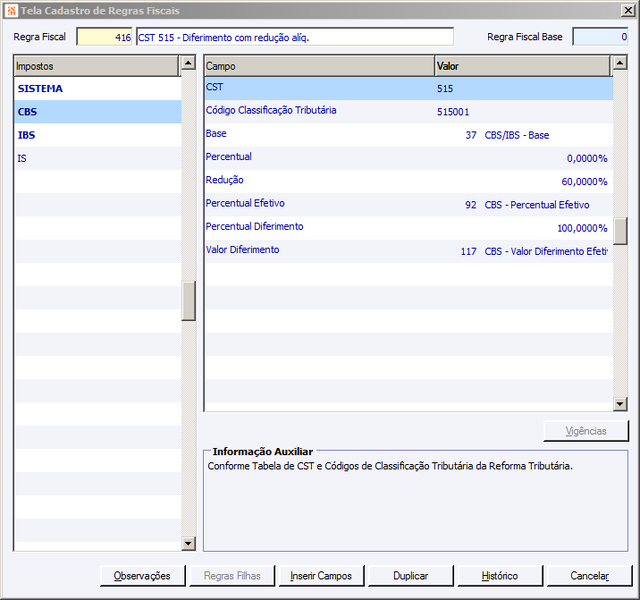640x600 pixels.
Task: Click the value 515001
Action: [453, 112]
